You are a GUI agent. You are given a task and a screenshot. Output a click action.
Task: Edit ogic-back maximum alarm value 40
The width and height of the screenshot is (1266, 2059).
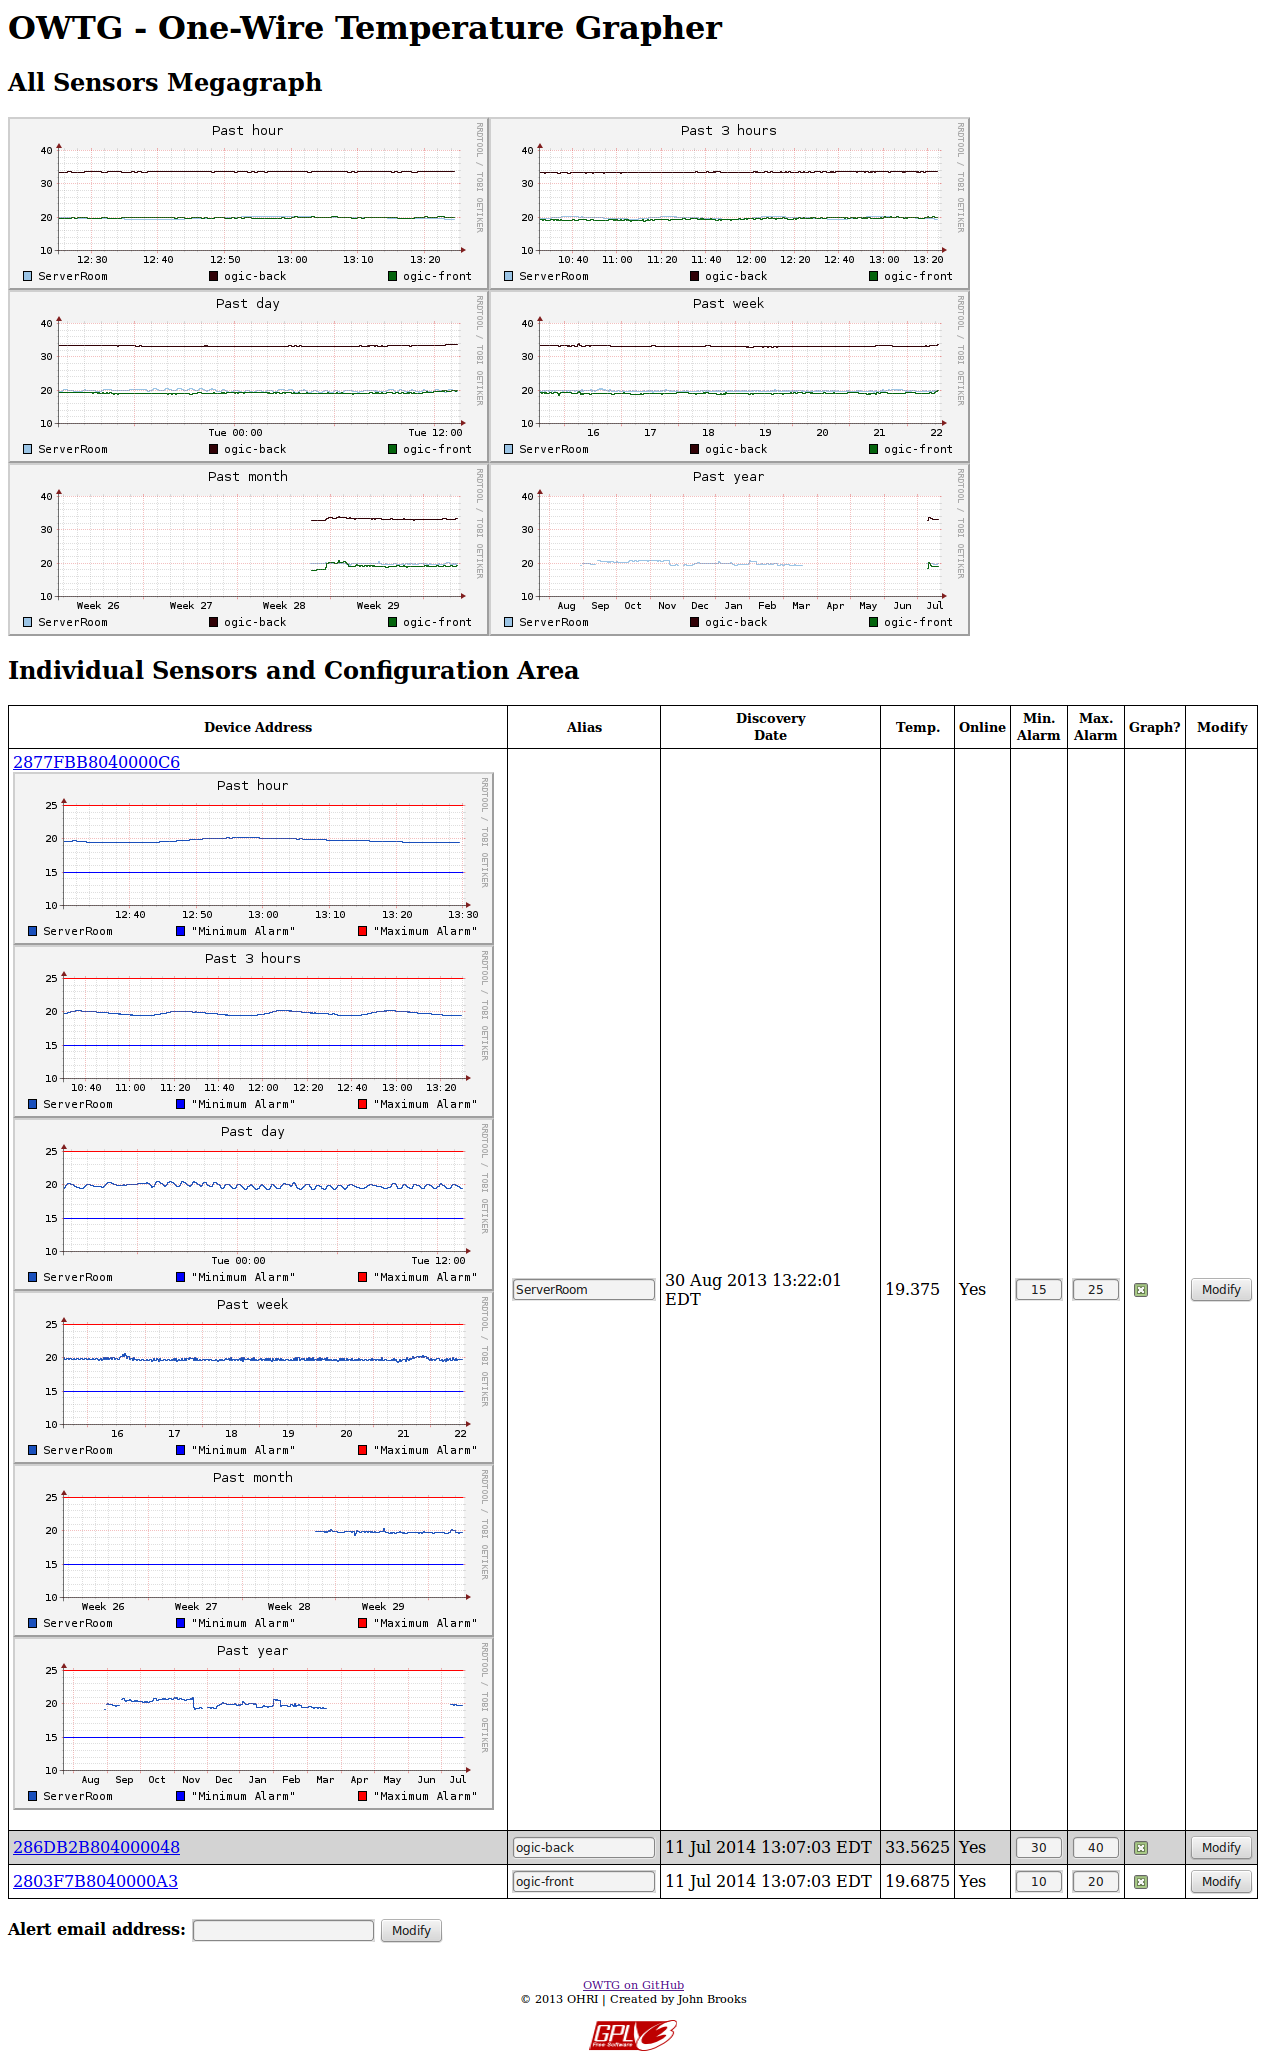click(1096, 1848)
